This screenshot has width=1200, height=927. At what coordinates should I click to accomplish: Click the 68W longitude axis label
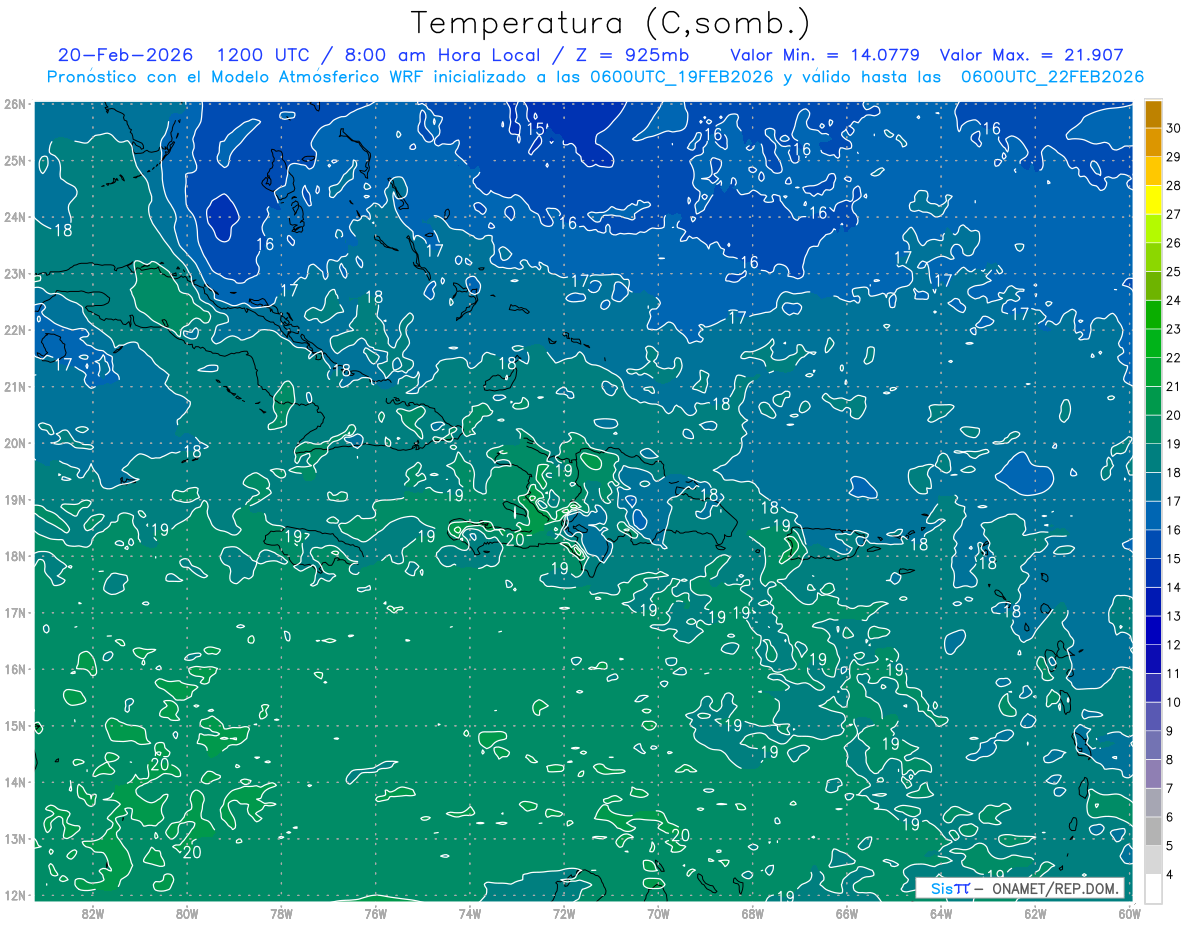[x=752, y=912]
